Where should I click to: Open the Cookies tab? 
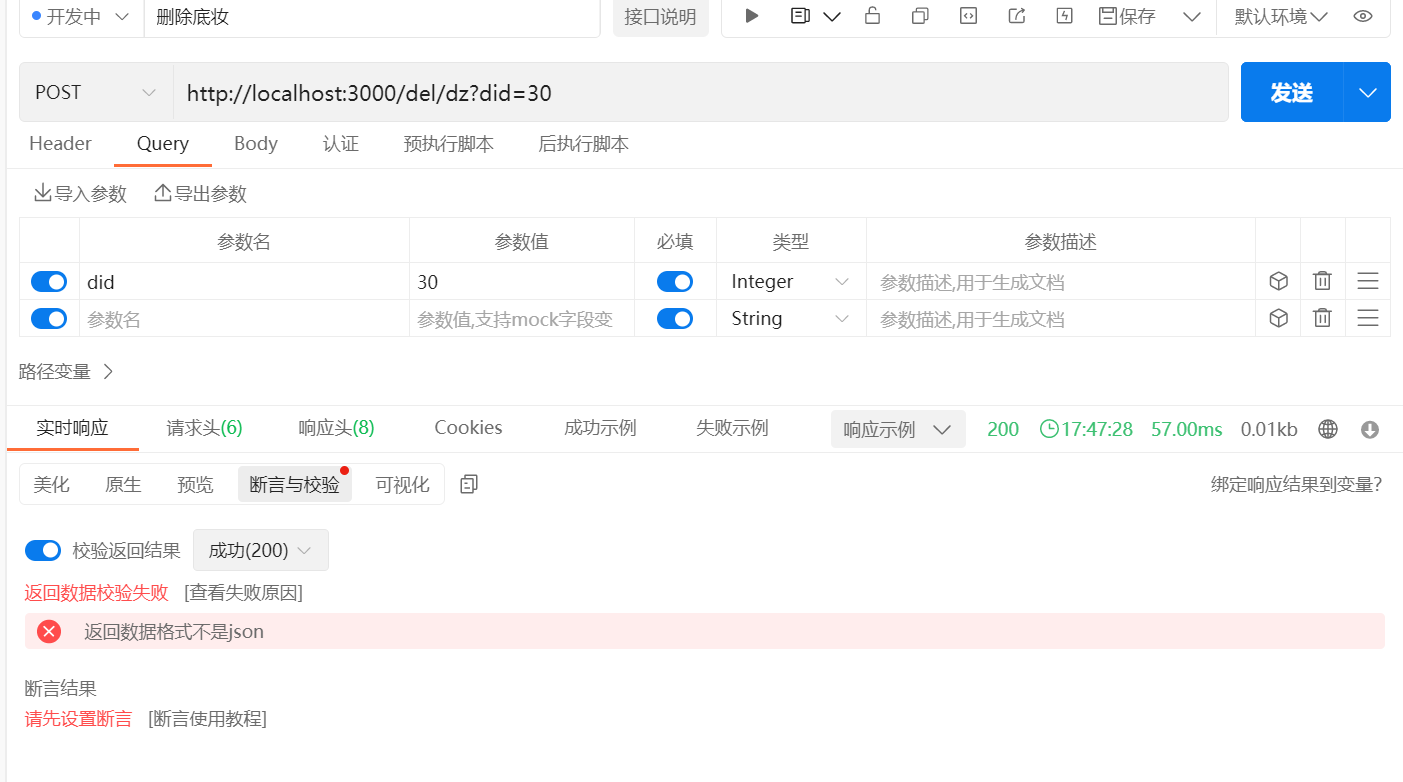(x=468, y=428)
